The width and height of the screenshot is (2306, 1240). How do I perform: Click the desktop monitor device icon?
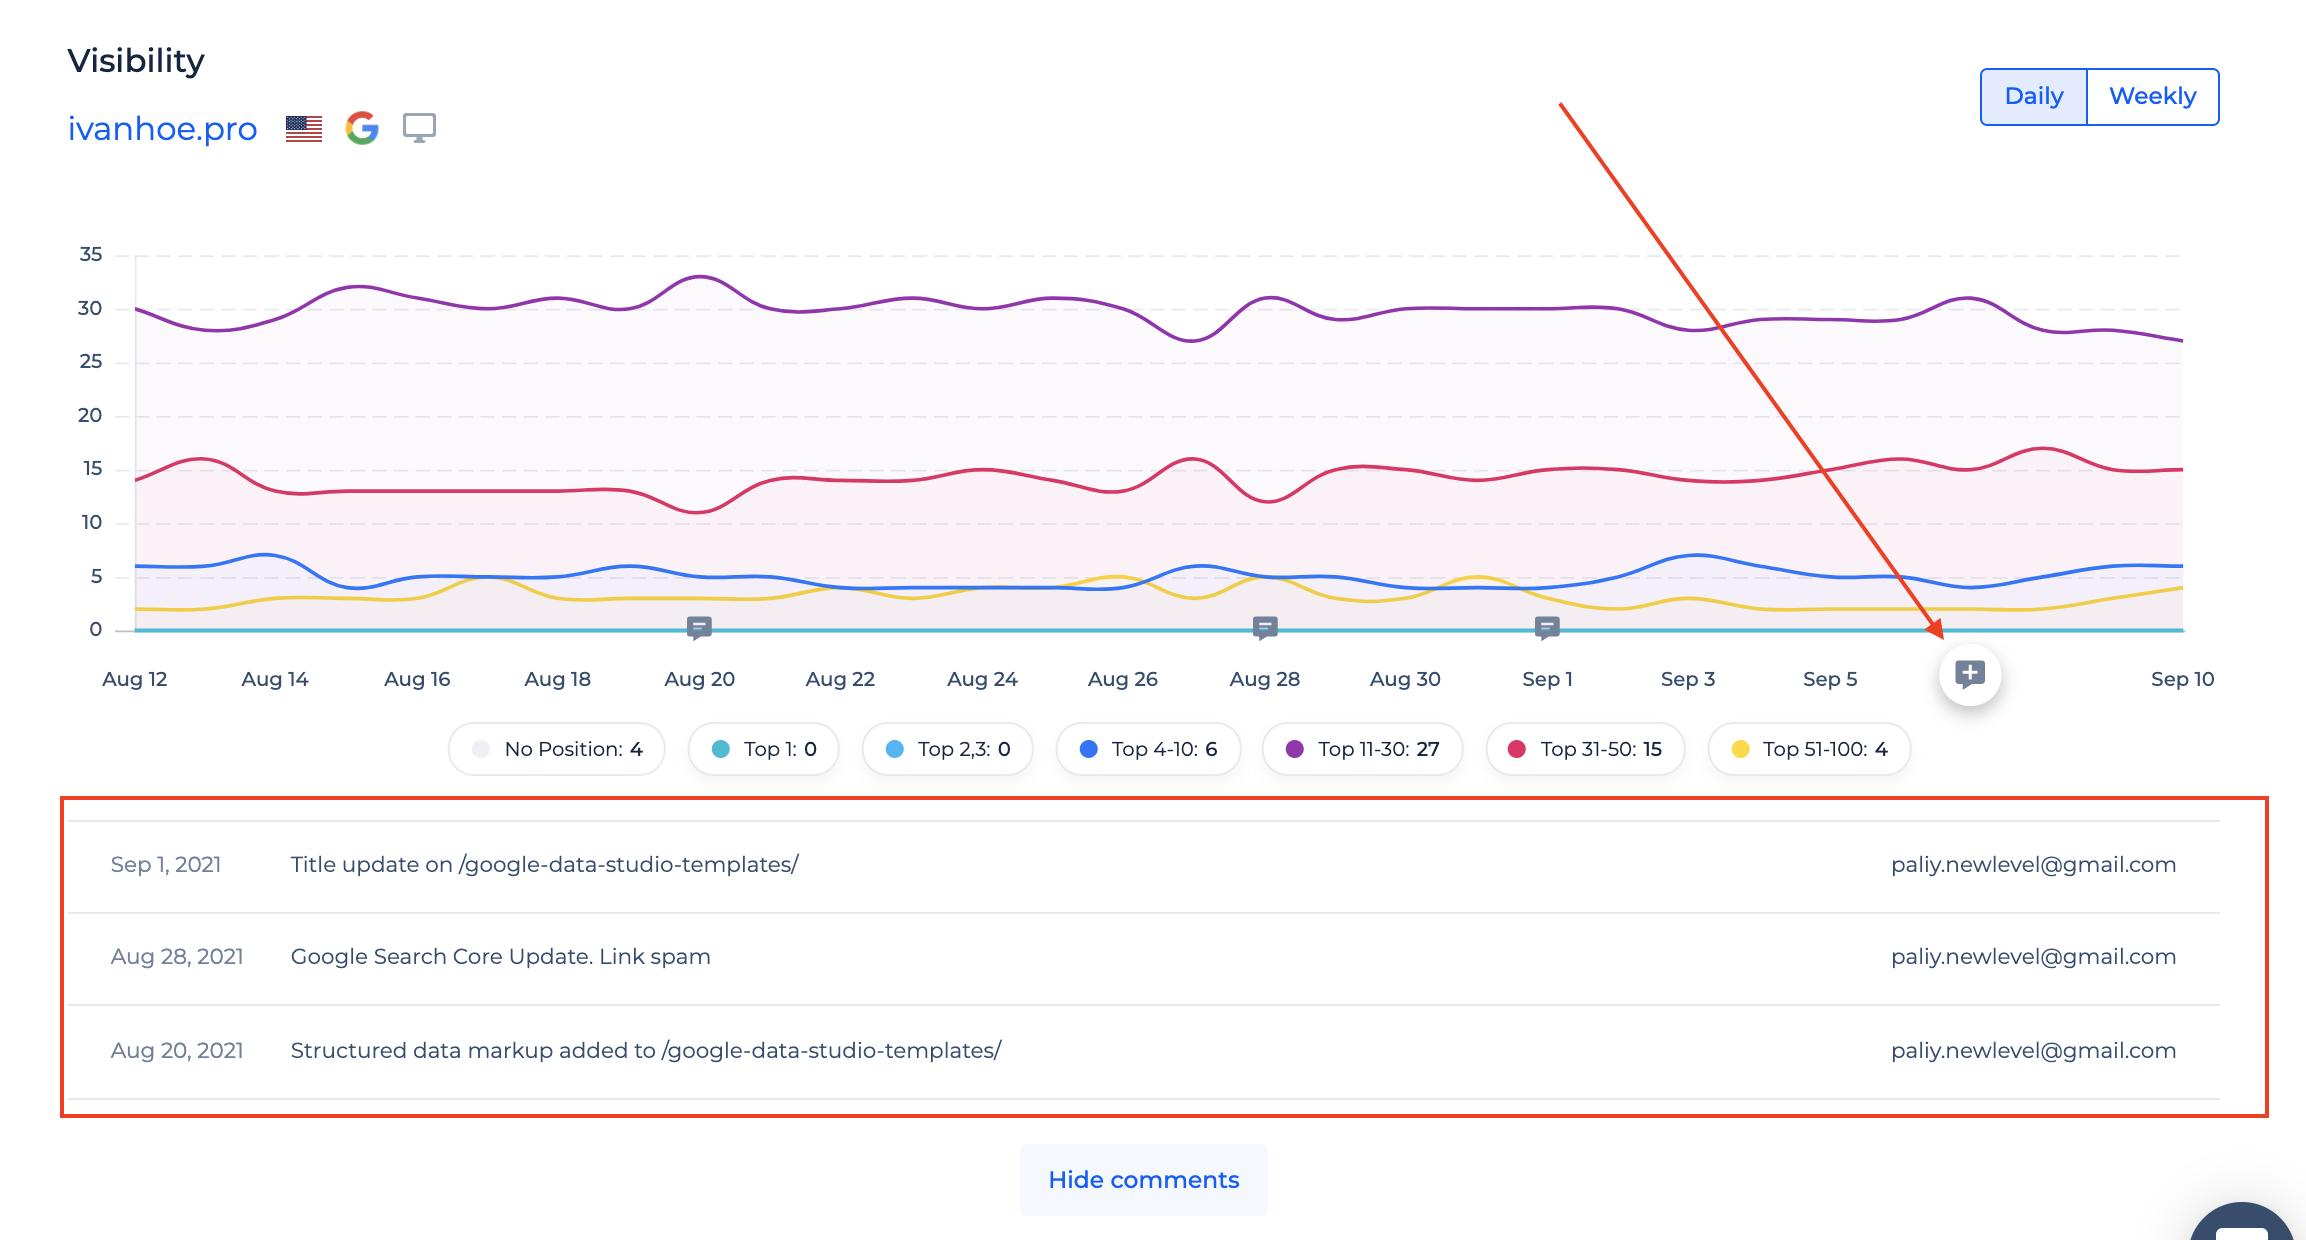click(419, 128)
